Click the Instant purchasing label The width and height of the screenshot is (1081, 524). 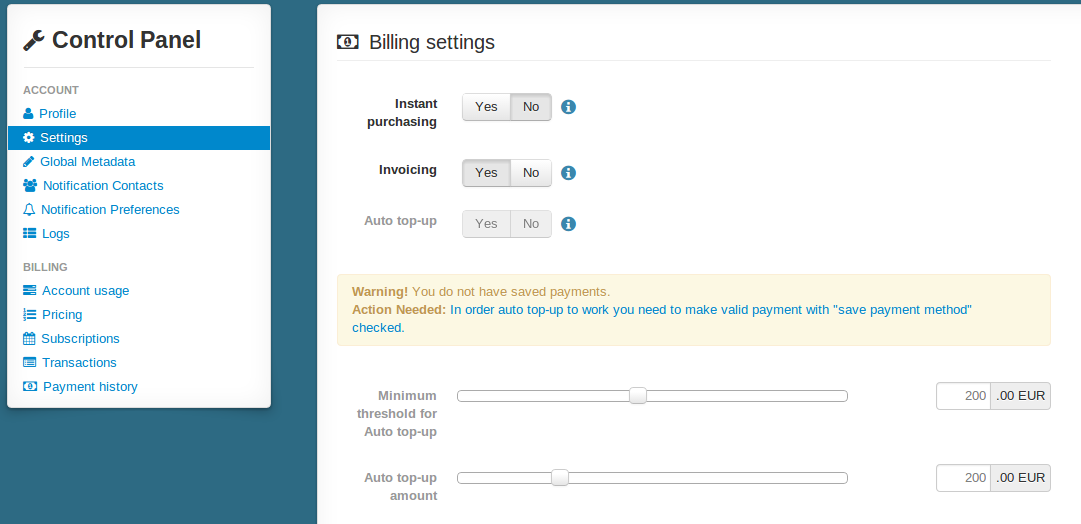403,113
